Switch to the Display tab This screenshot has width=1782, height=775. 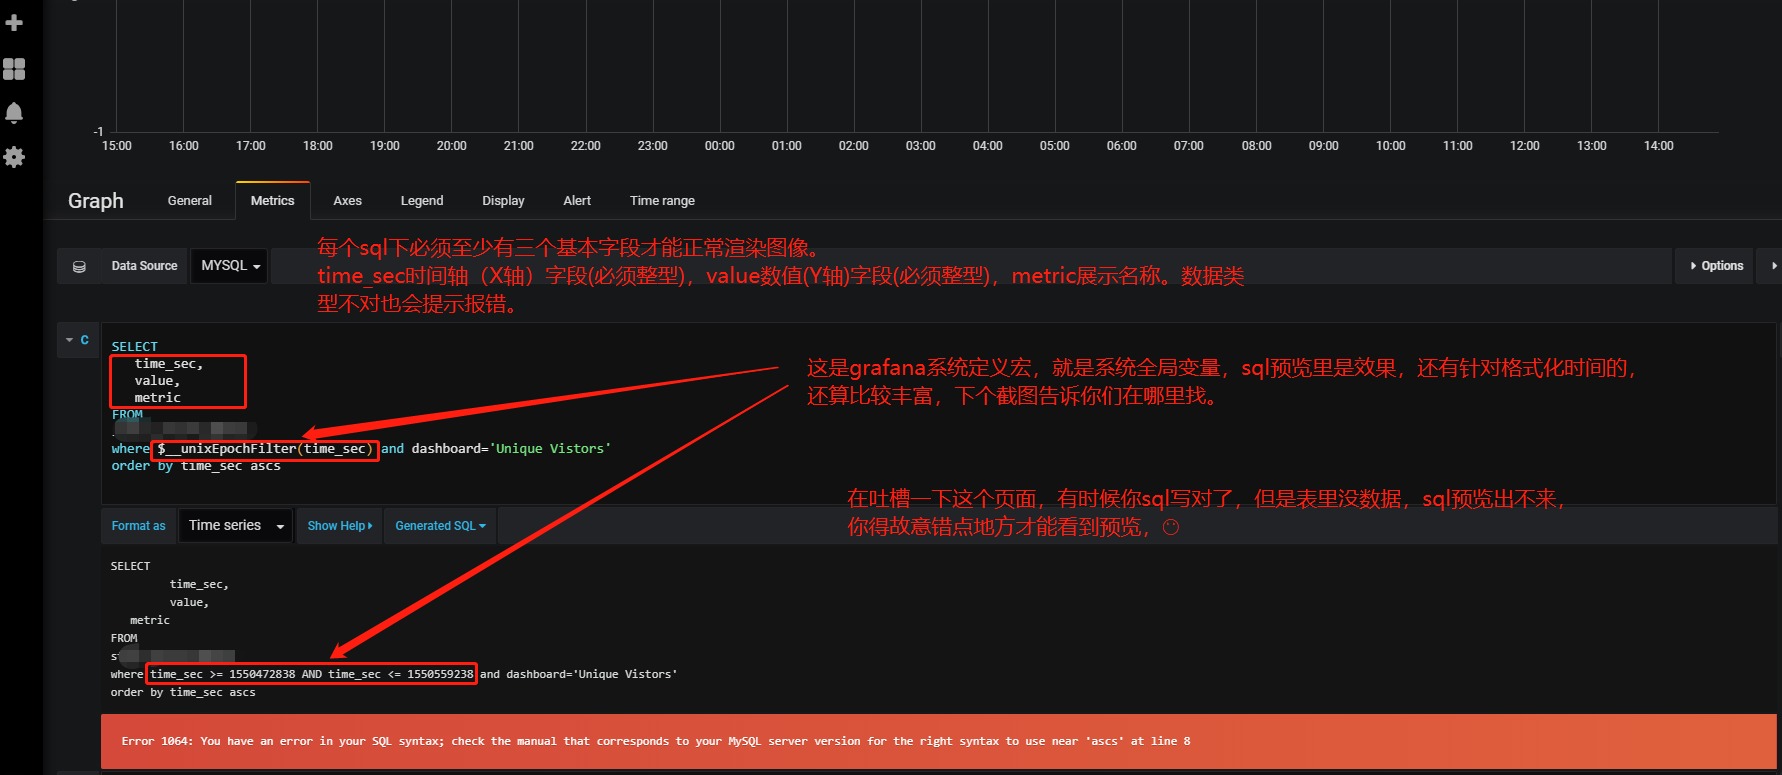click(x=503, y=201)
